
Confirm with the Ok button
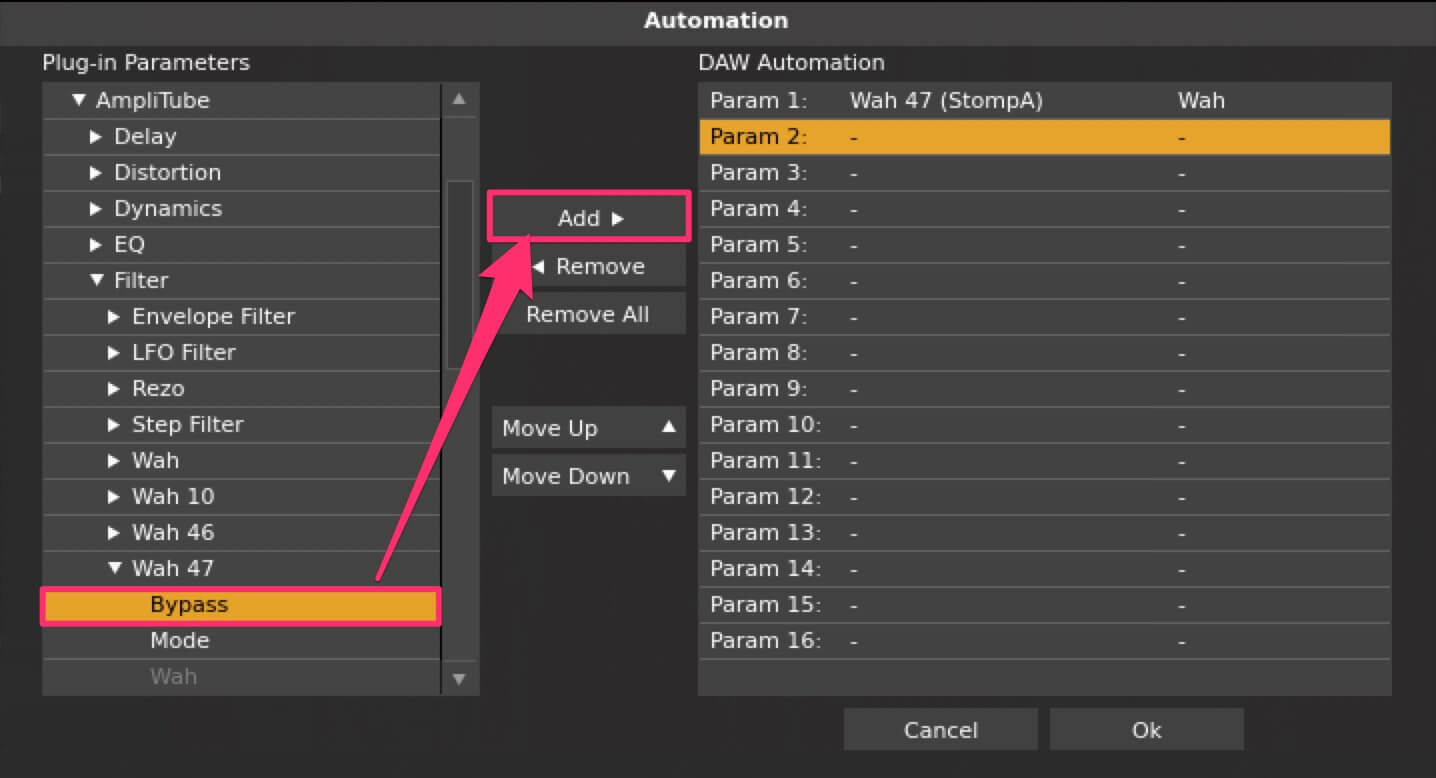[1146, 730]
